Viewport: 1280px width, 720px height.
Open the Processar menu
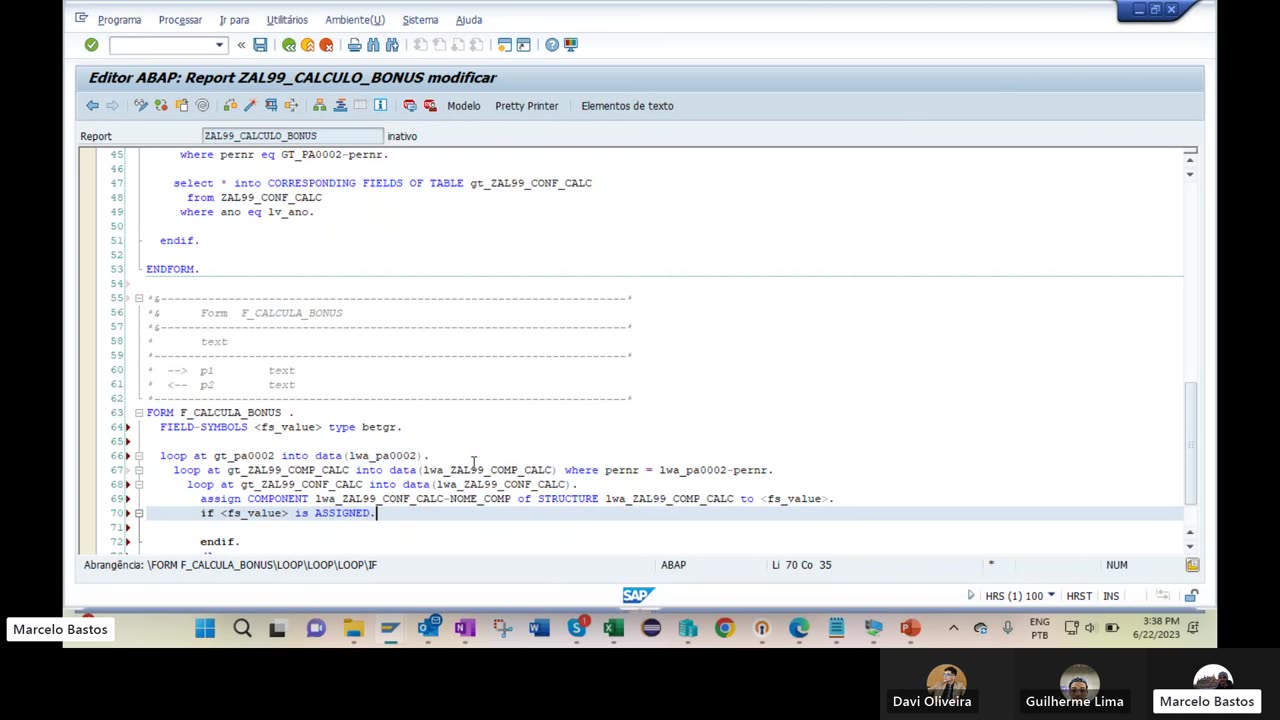coord(180,20)
